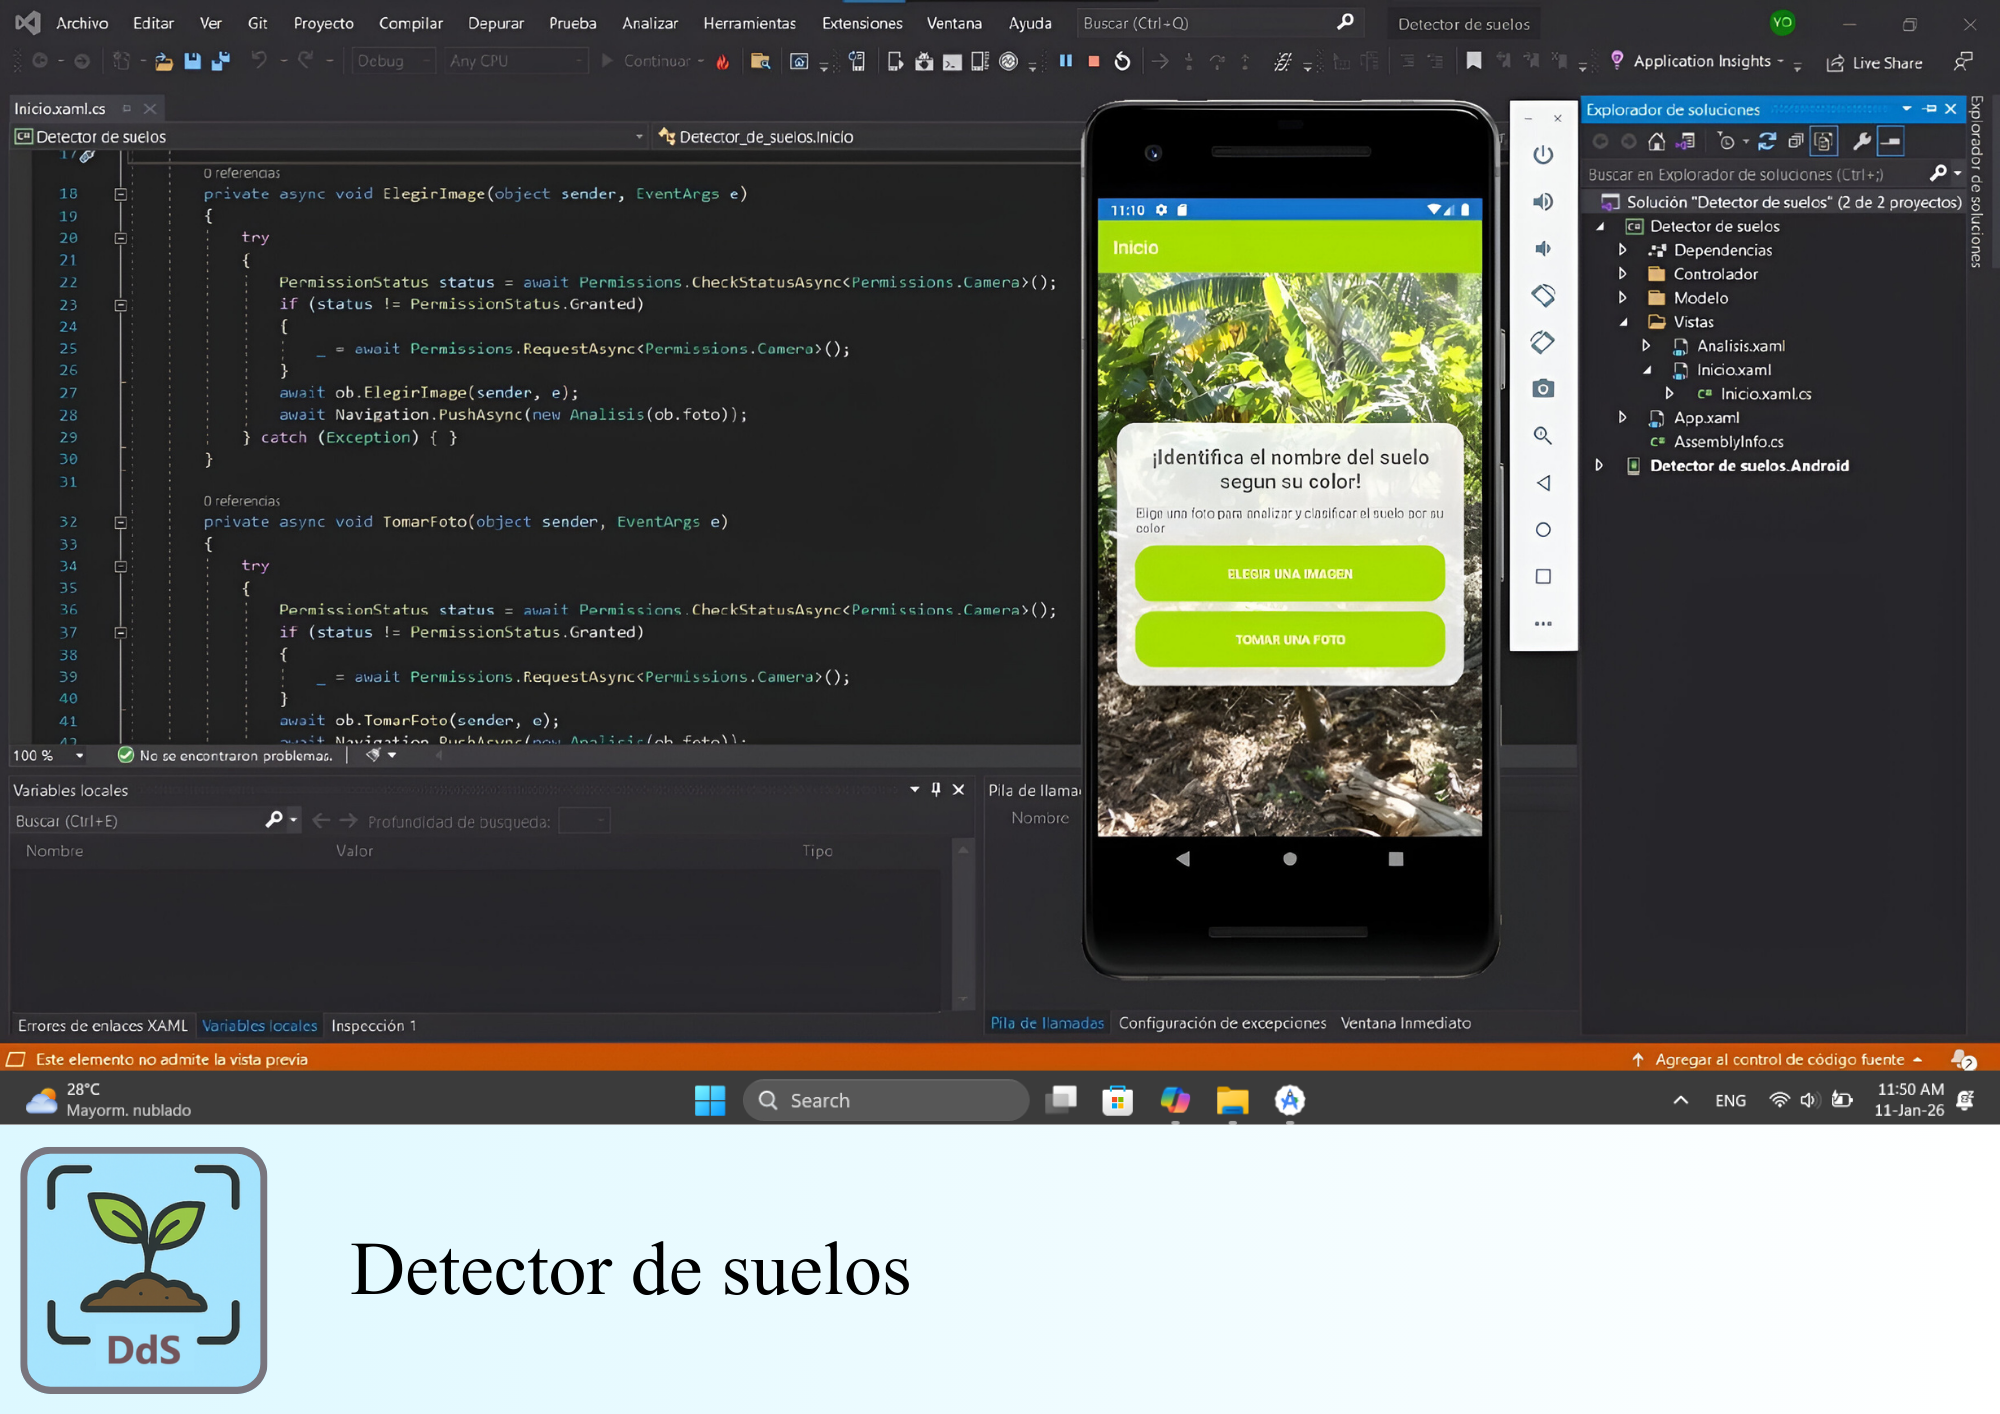
Task: Expand the Detector de suelos.Android project
Action: point(1599,465)
